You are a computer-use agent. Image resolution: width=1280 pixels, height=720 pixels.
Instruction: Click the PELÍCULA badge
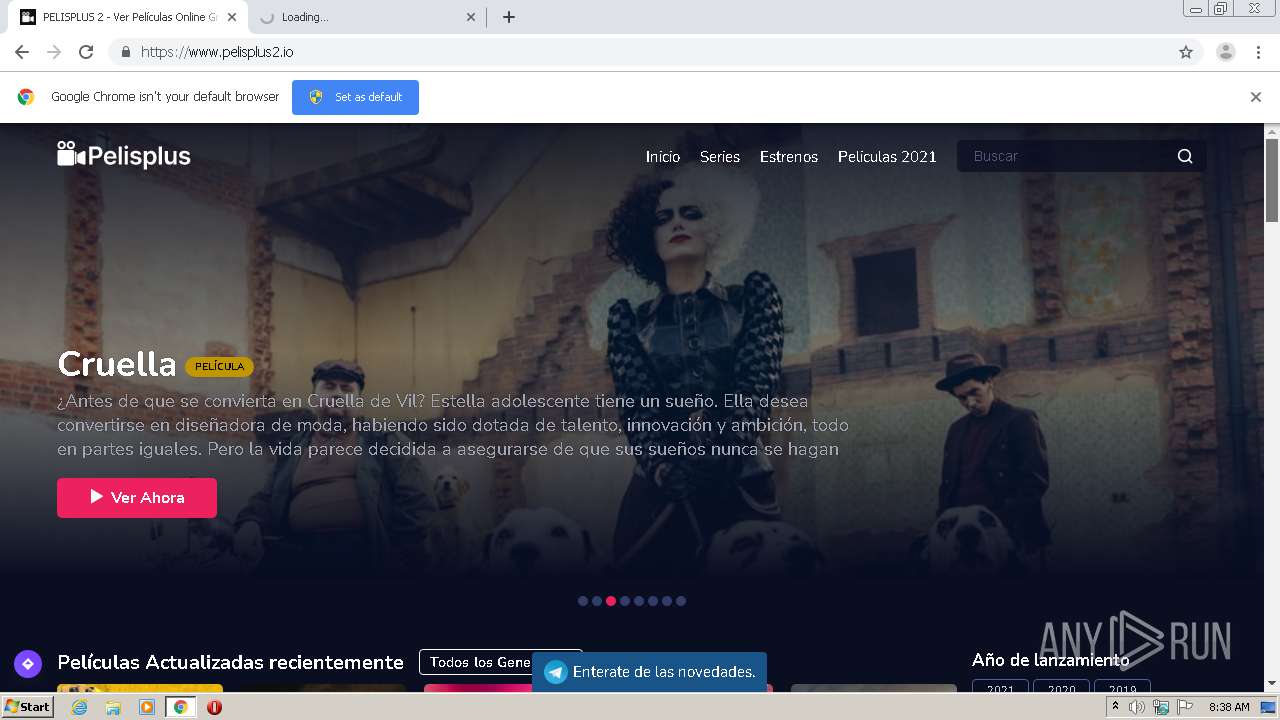(219, 367)
